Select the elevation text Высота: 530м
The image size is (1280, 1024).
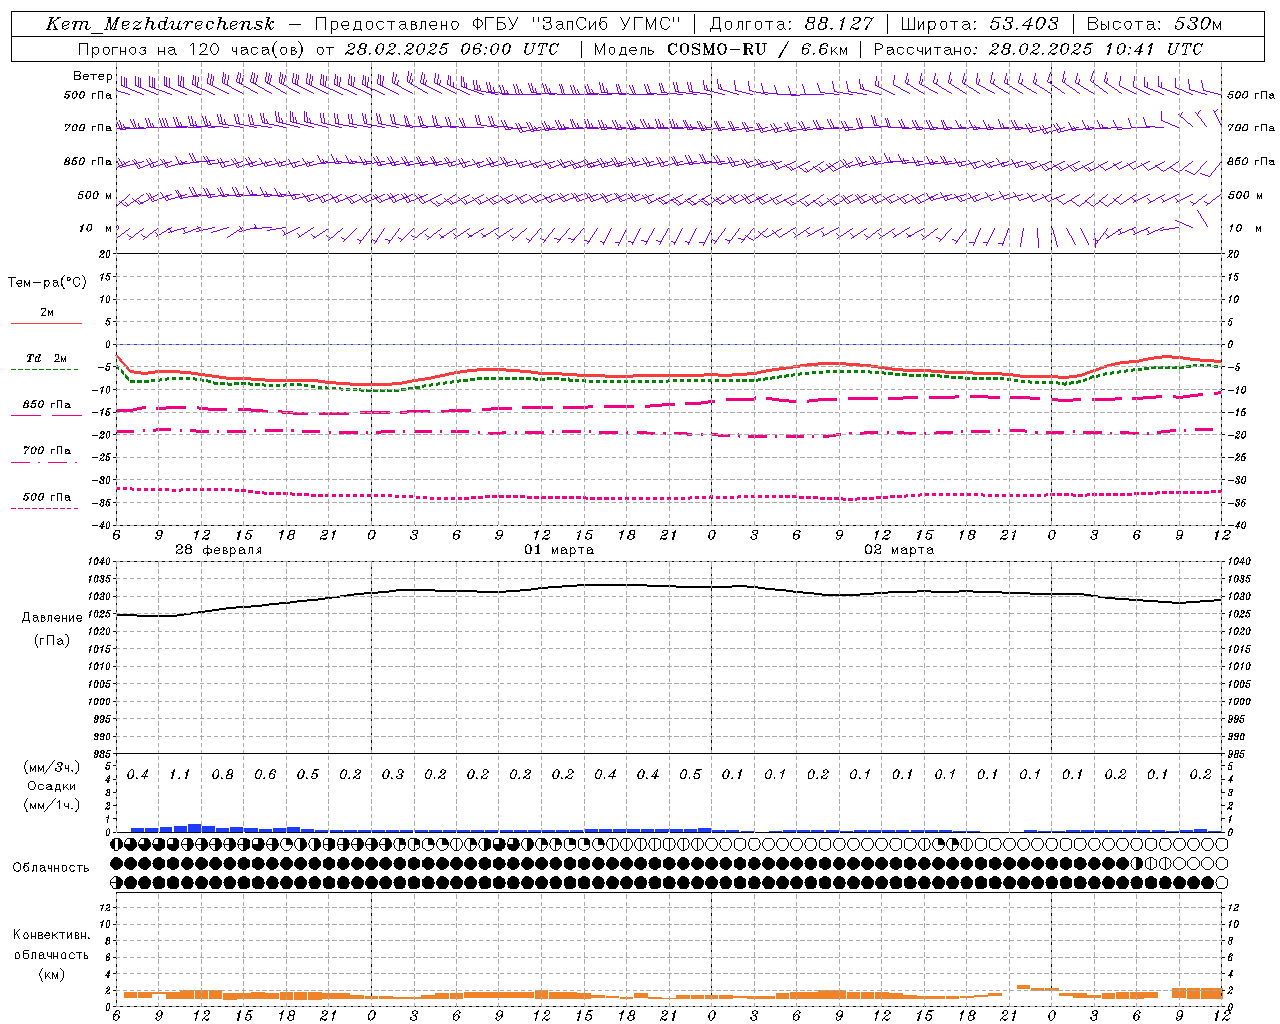pyautogui.click(x=1155, y=24)
